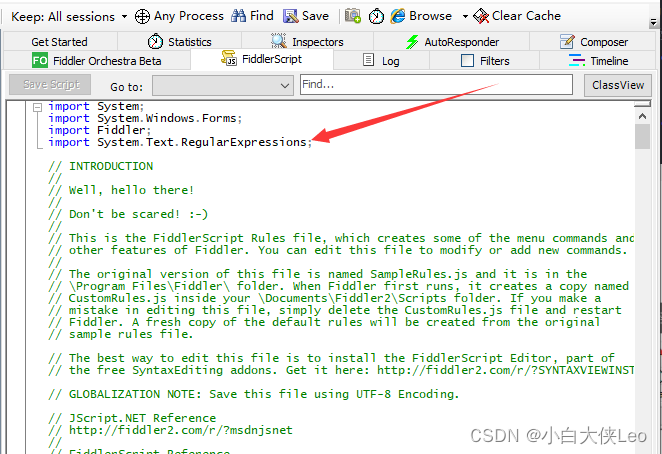Click the Statistics stopwatch icon

click(155, 41)
